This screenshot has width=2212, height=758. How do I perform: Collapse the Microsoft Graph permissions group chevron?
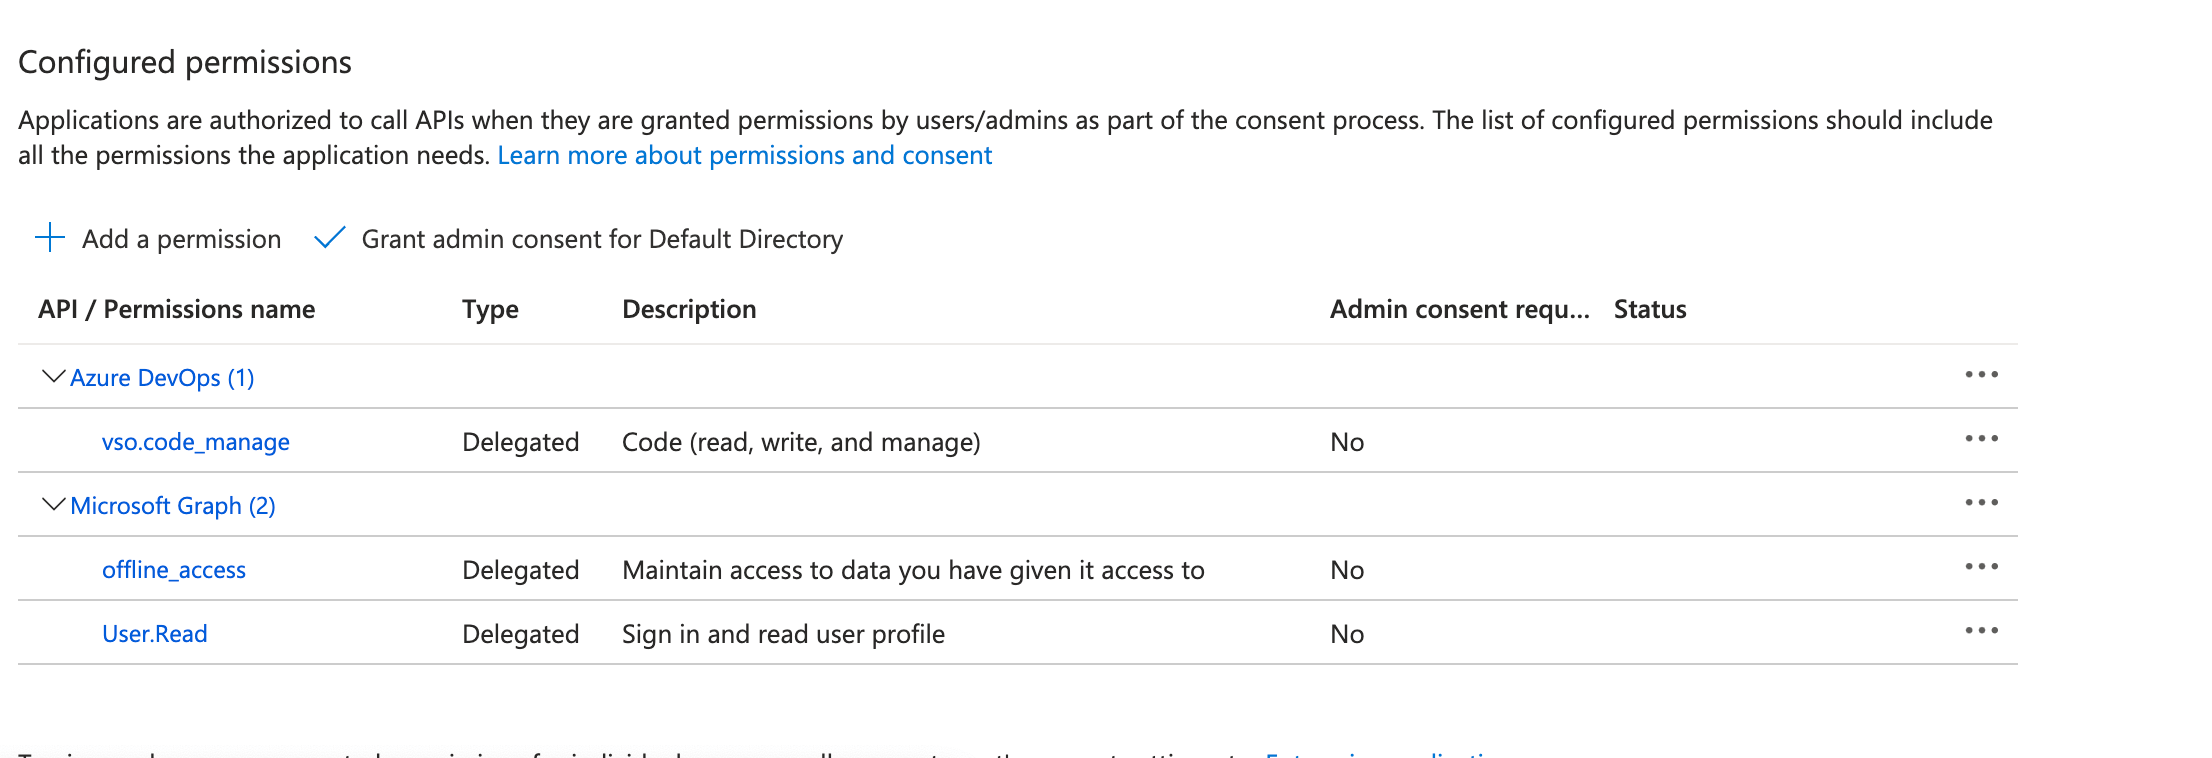53,505
